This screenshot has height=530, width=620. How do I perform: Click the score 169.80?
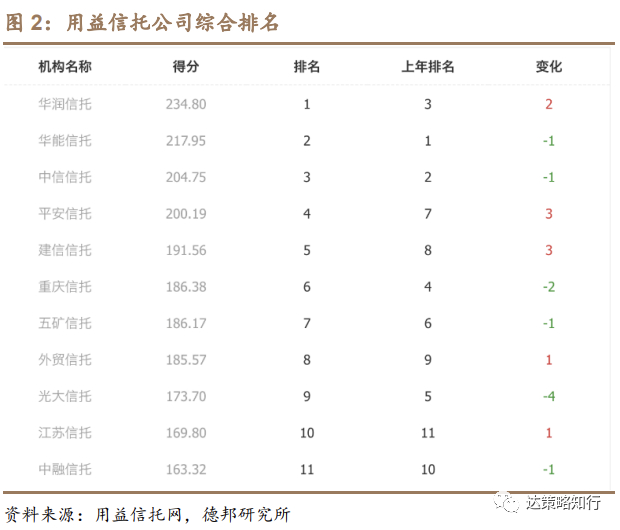click(186, 433)
